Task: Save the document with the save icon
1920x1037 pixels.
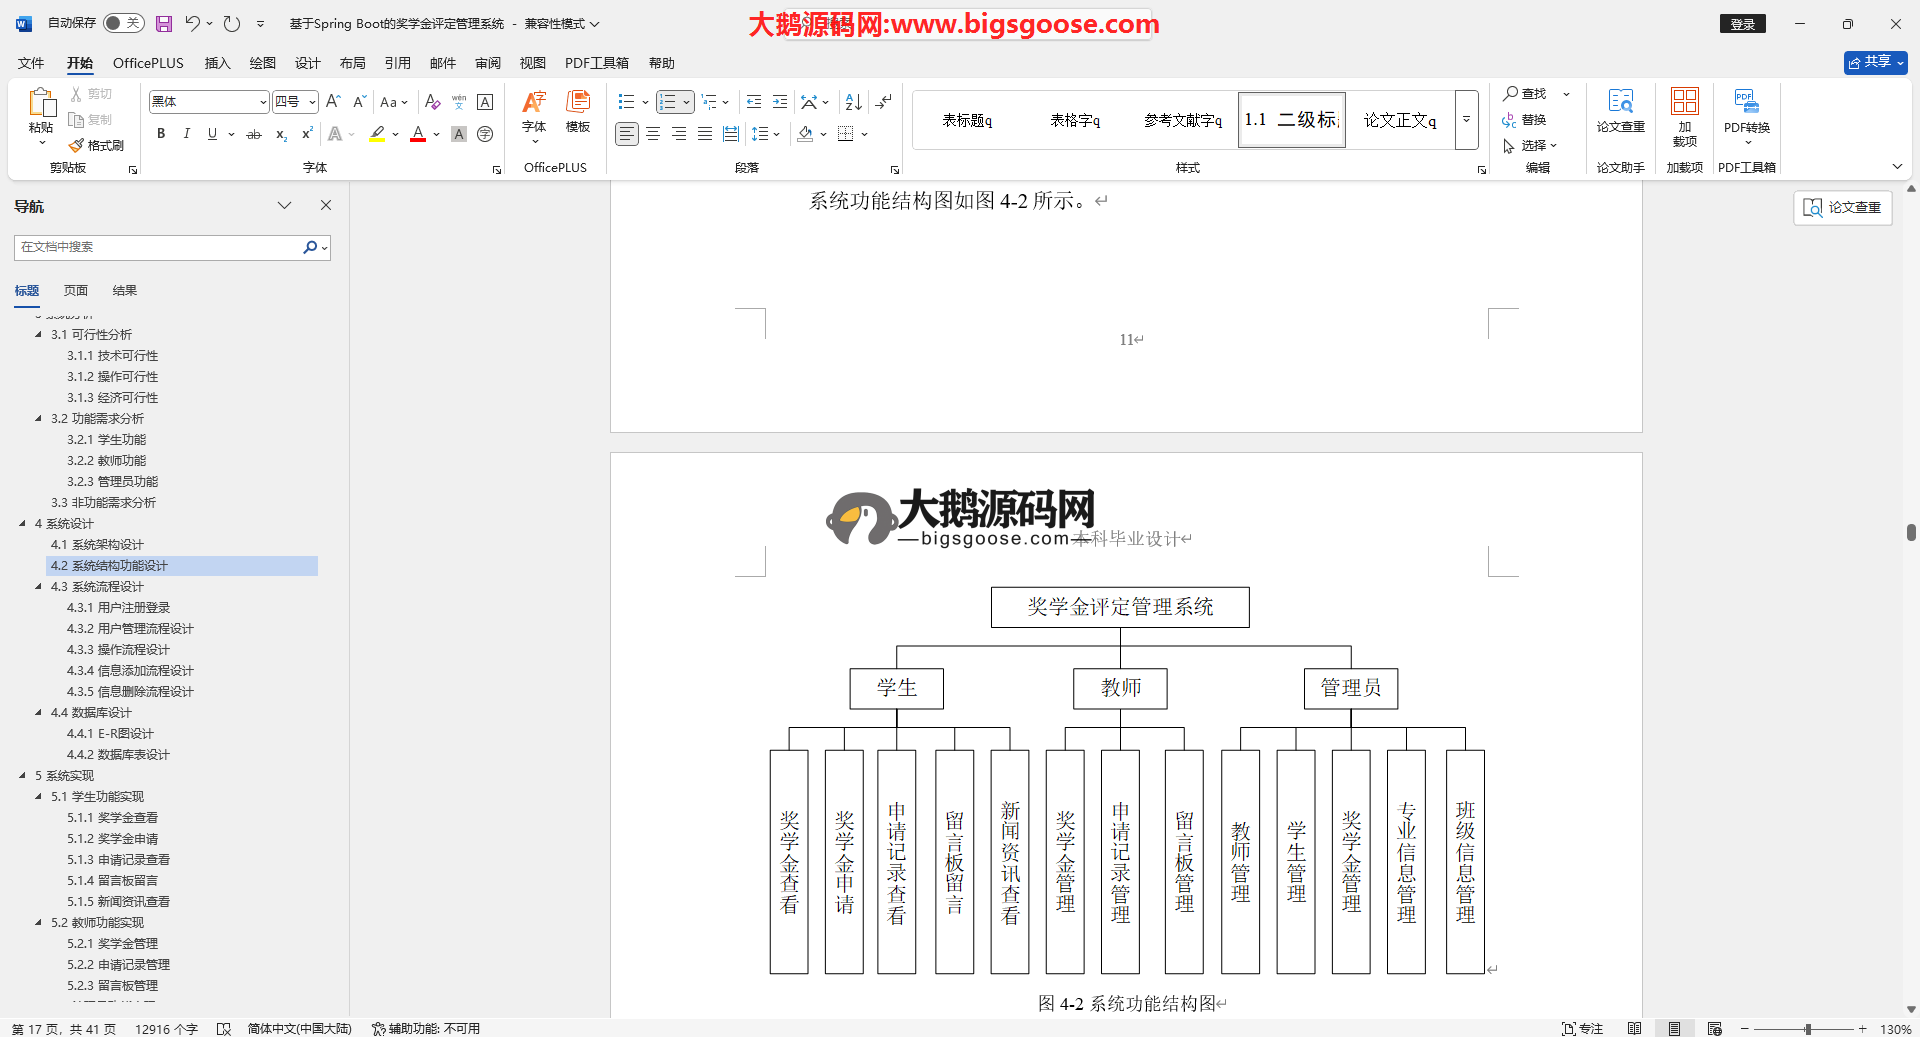Action: pos(164,24)
